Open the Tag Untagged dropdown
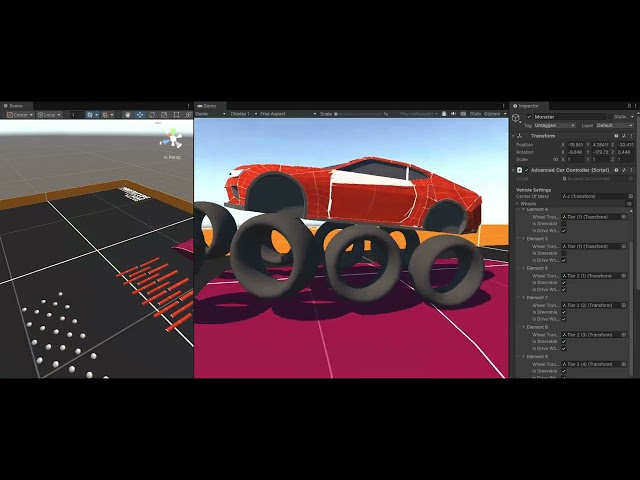 [x=555, y=125]
